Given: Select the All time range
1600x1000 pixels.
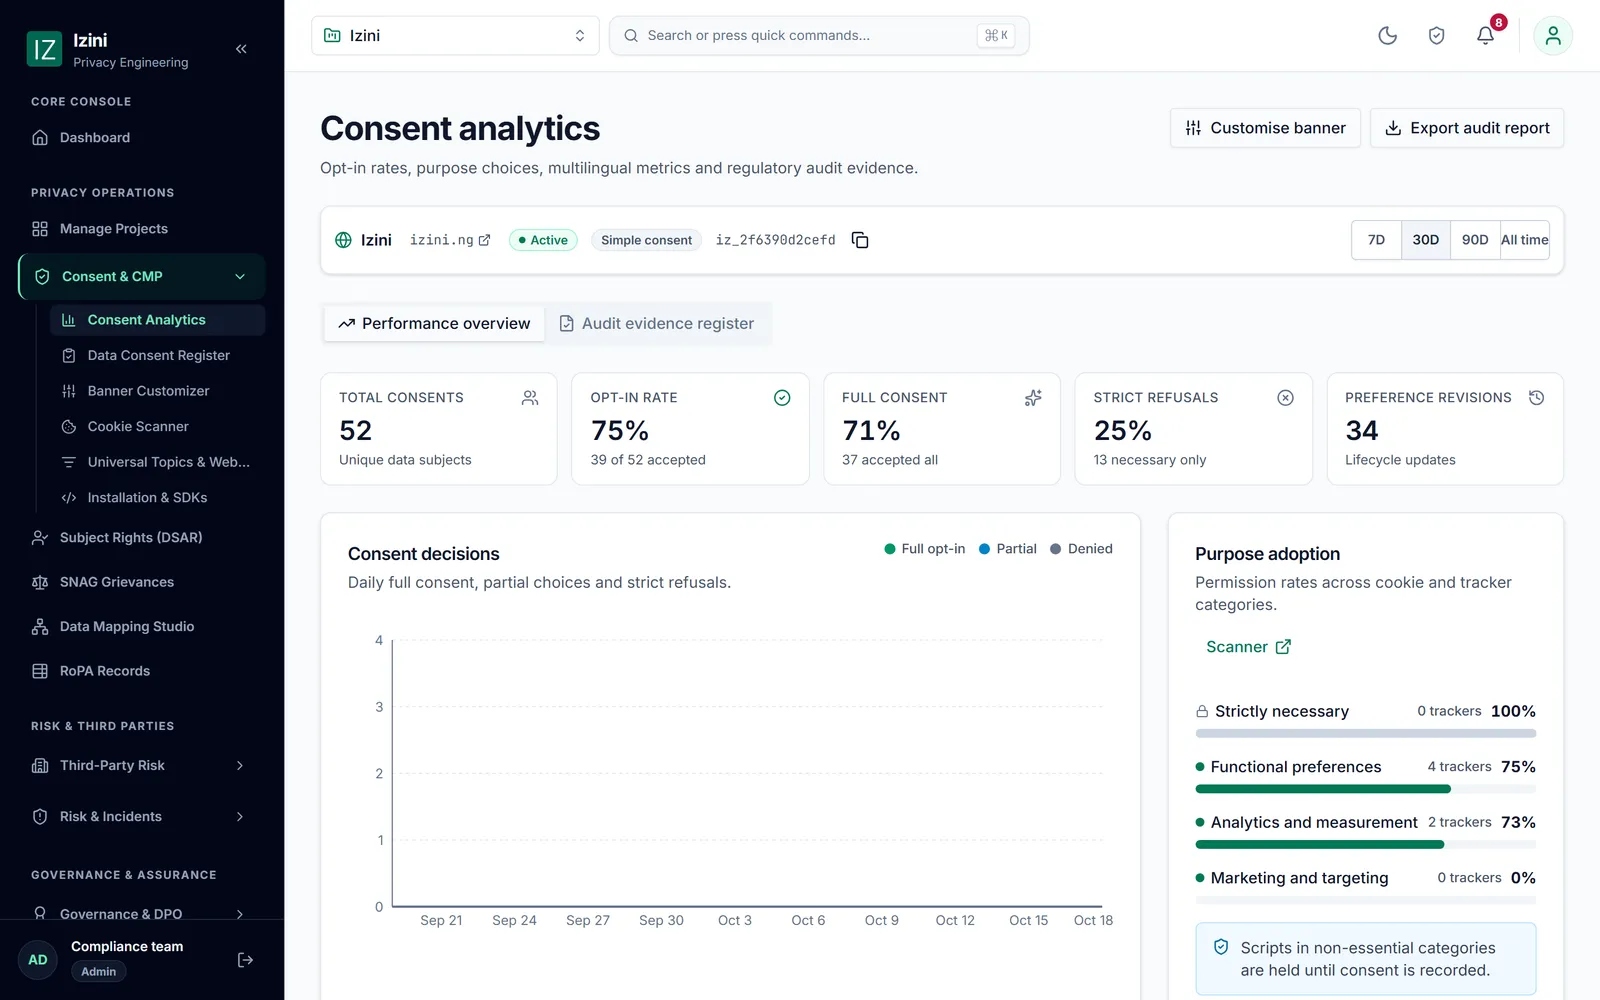Looking at the screenshot, I should (1525, 240).
